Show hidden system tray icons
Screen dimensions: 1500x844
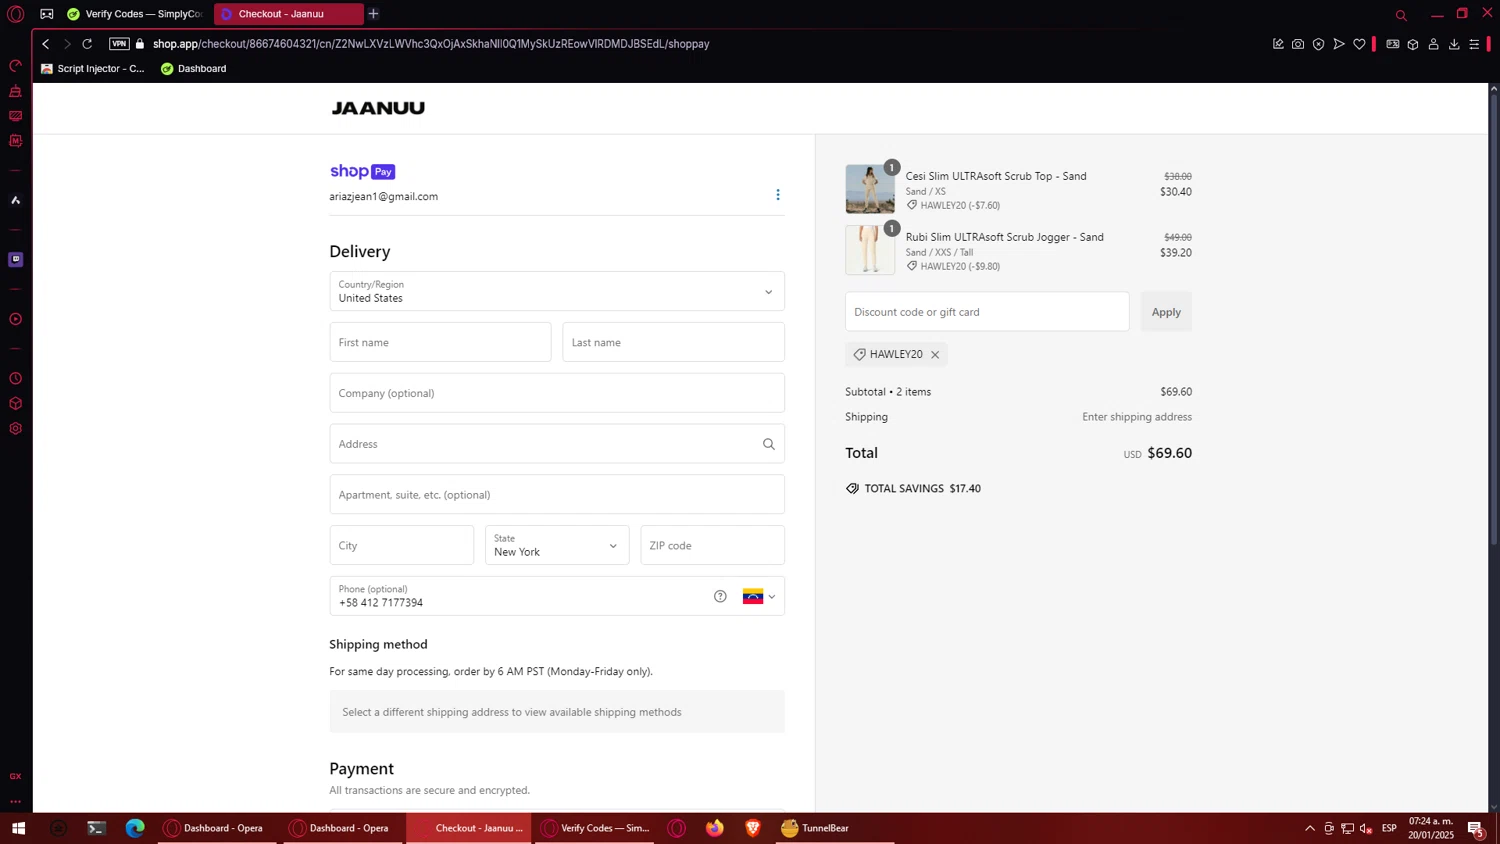click(x=1310, y=828)
